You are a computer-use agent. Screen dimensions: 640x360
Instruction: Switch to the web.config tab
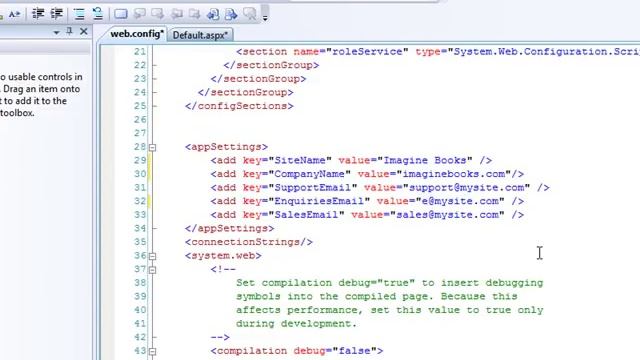click(137, 34)
